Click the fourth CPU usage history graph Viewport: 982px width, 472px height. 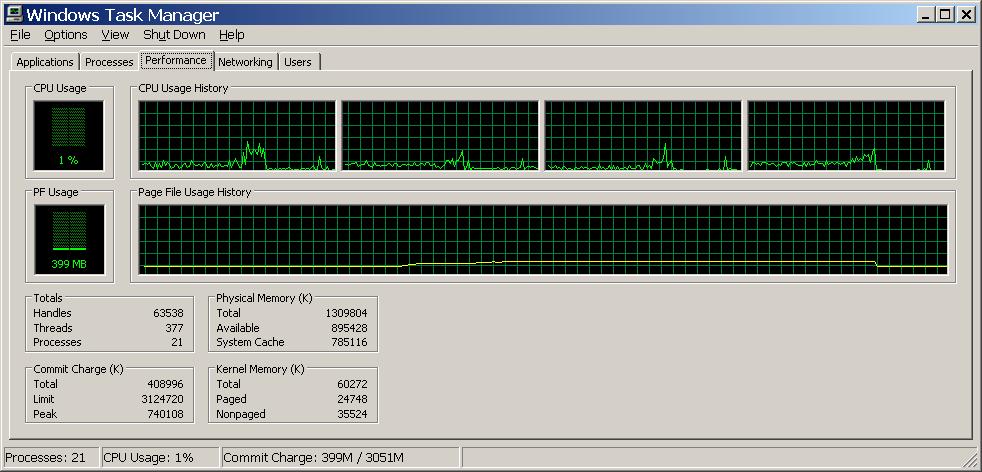(x=846, y=135)
